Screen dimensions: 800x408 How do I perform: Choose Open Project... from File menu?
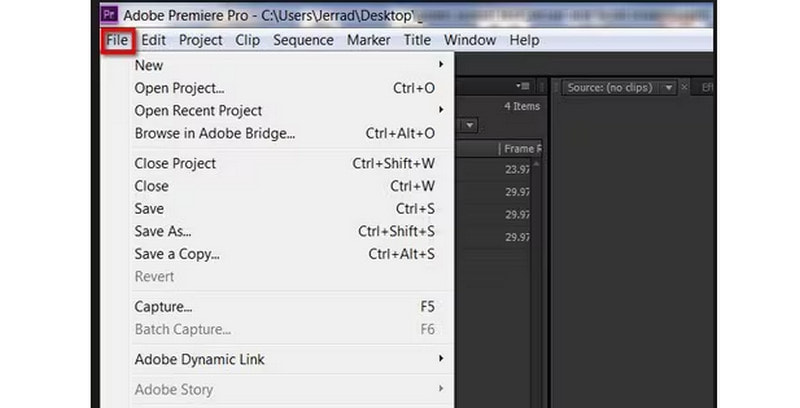tap(292, 88)
